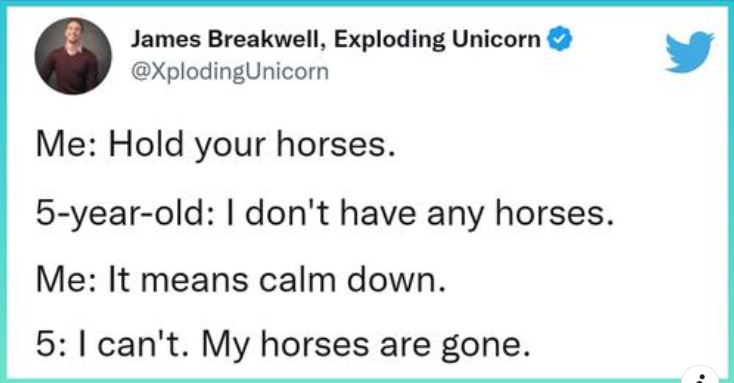
Task: Click the blue Twitter bird logo
Action: [690, 52]
